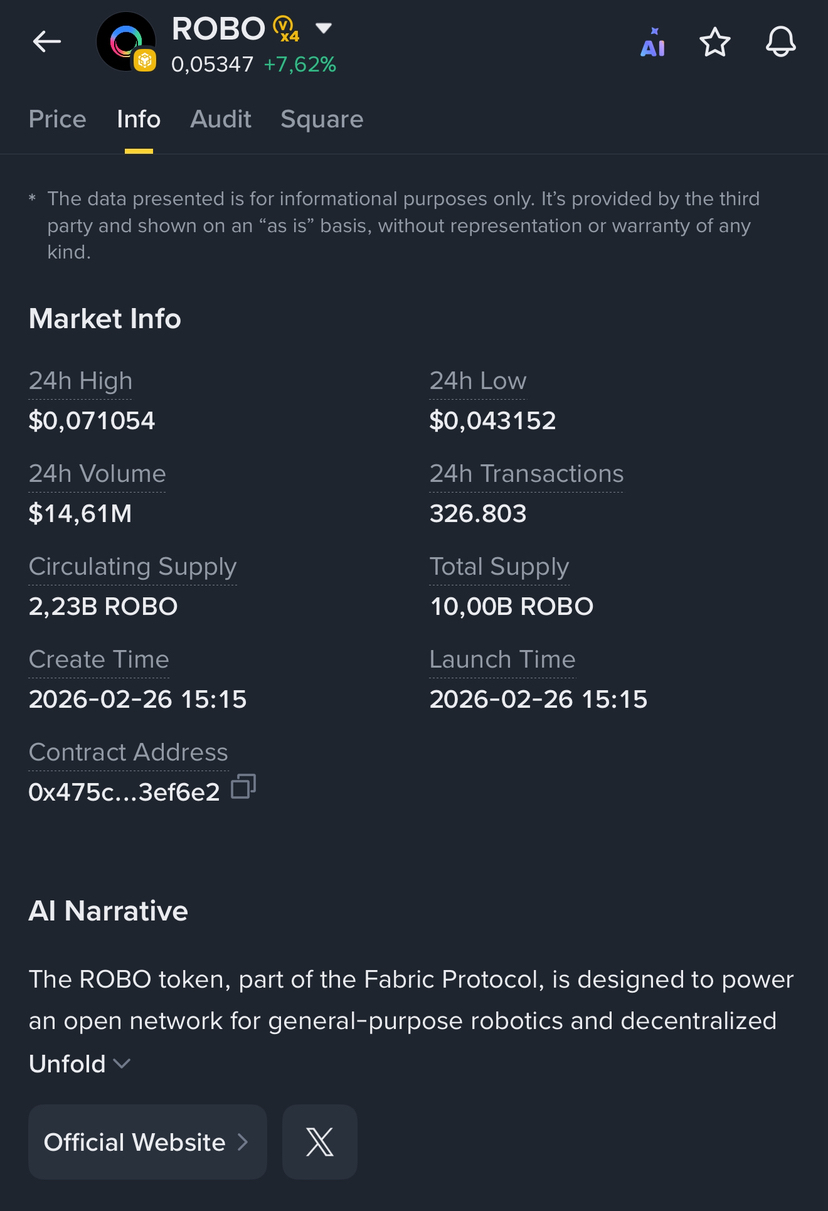Tap the Circulating Supply label

coord(133,567)
